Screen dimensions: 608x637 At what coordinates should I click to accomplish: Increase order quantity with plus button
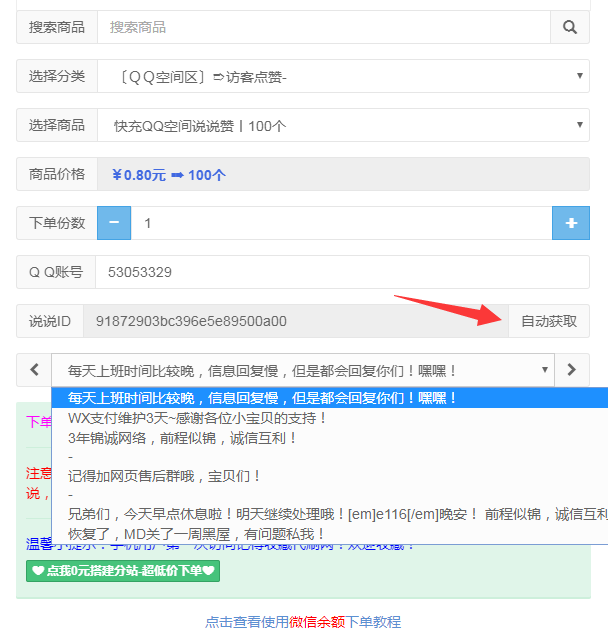(x=571, y=223)
